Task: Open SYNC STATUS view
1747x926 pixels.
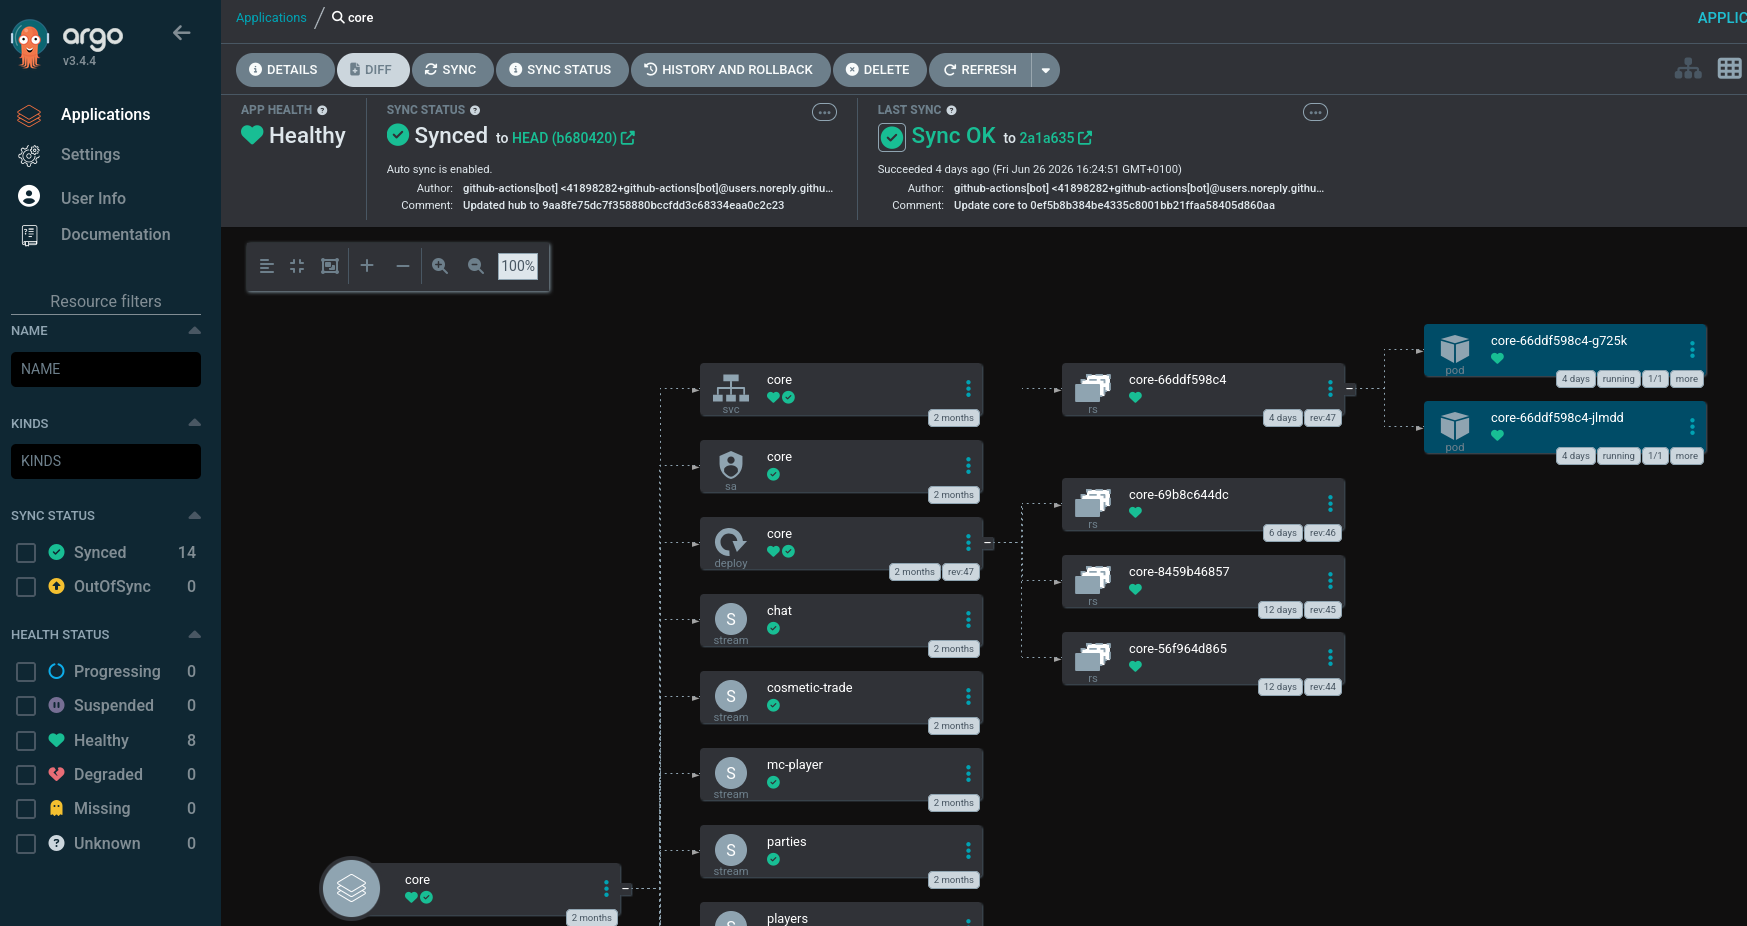Action: (x=561, y=70)
